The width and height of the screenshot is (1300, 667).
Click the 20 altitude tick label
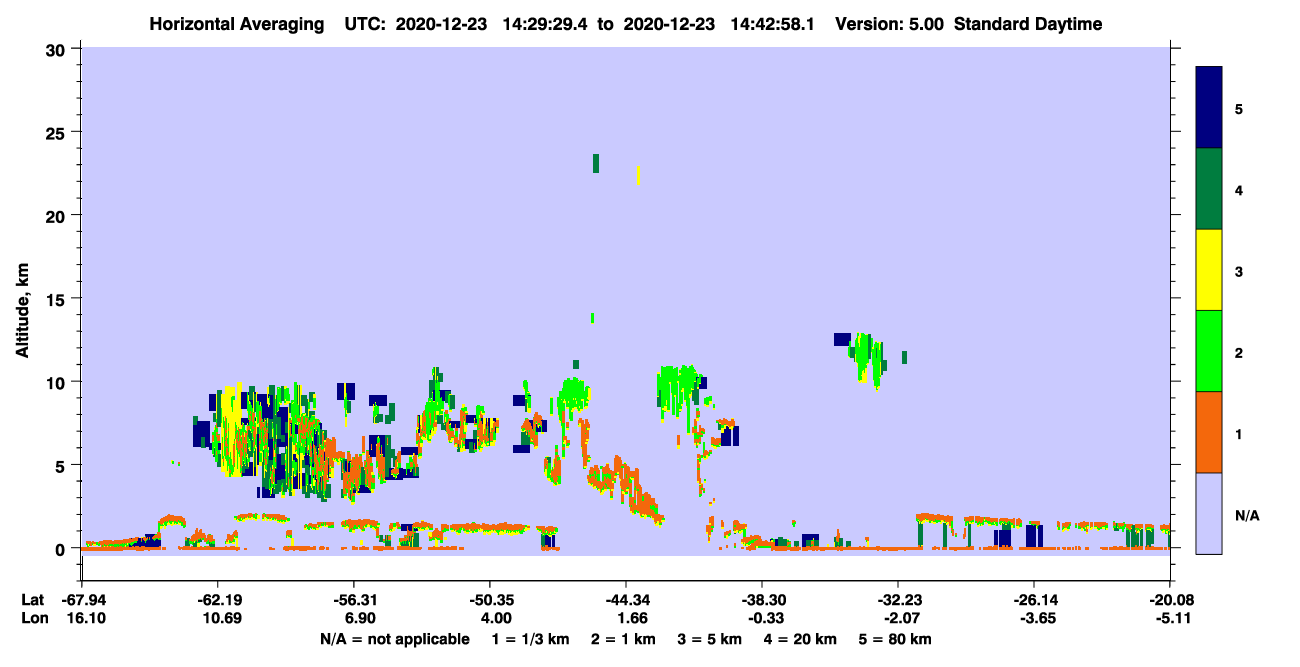58,215
